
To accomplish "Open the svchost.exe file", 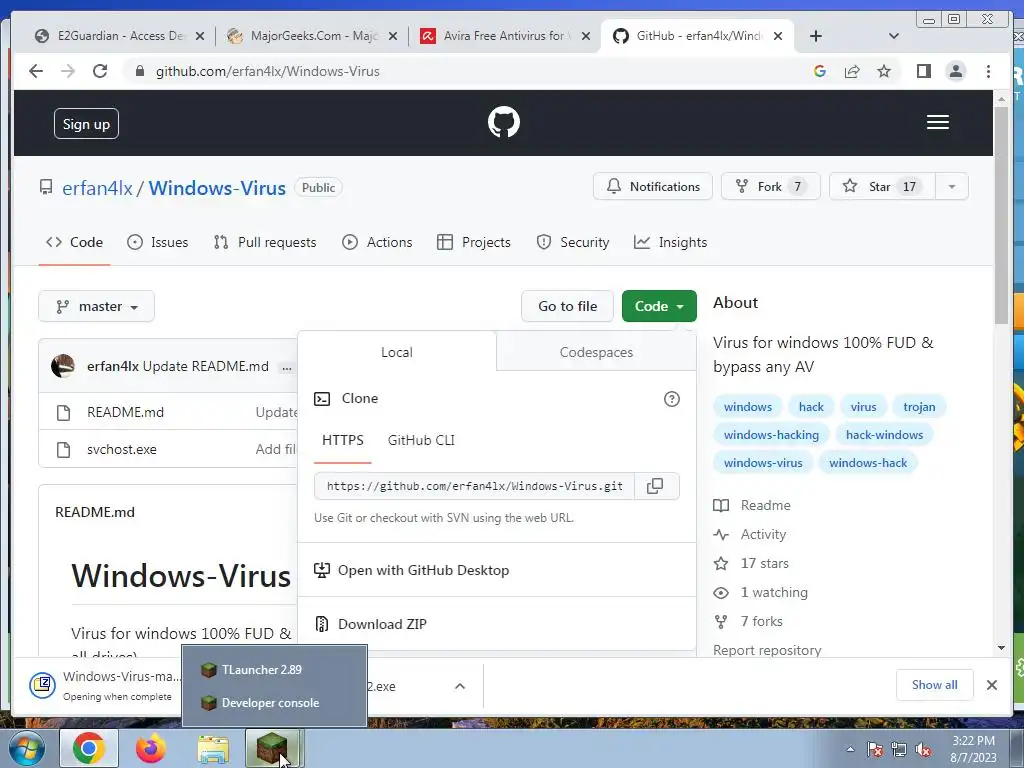I will coord(121,449).
